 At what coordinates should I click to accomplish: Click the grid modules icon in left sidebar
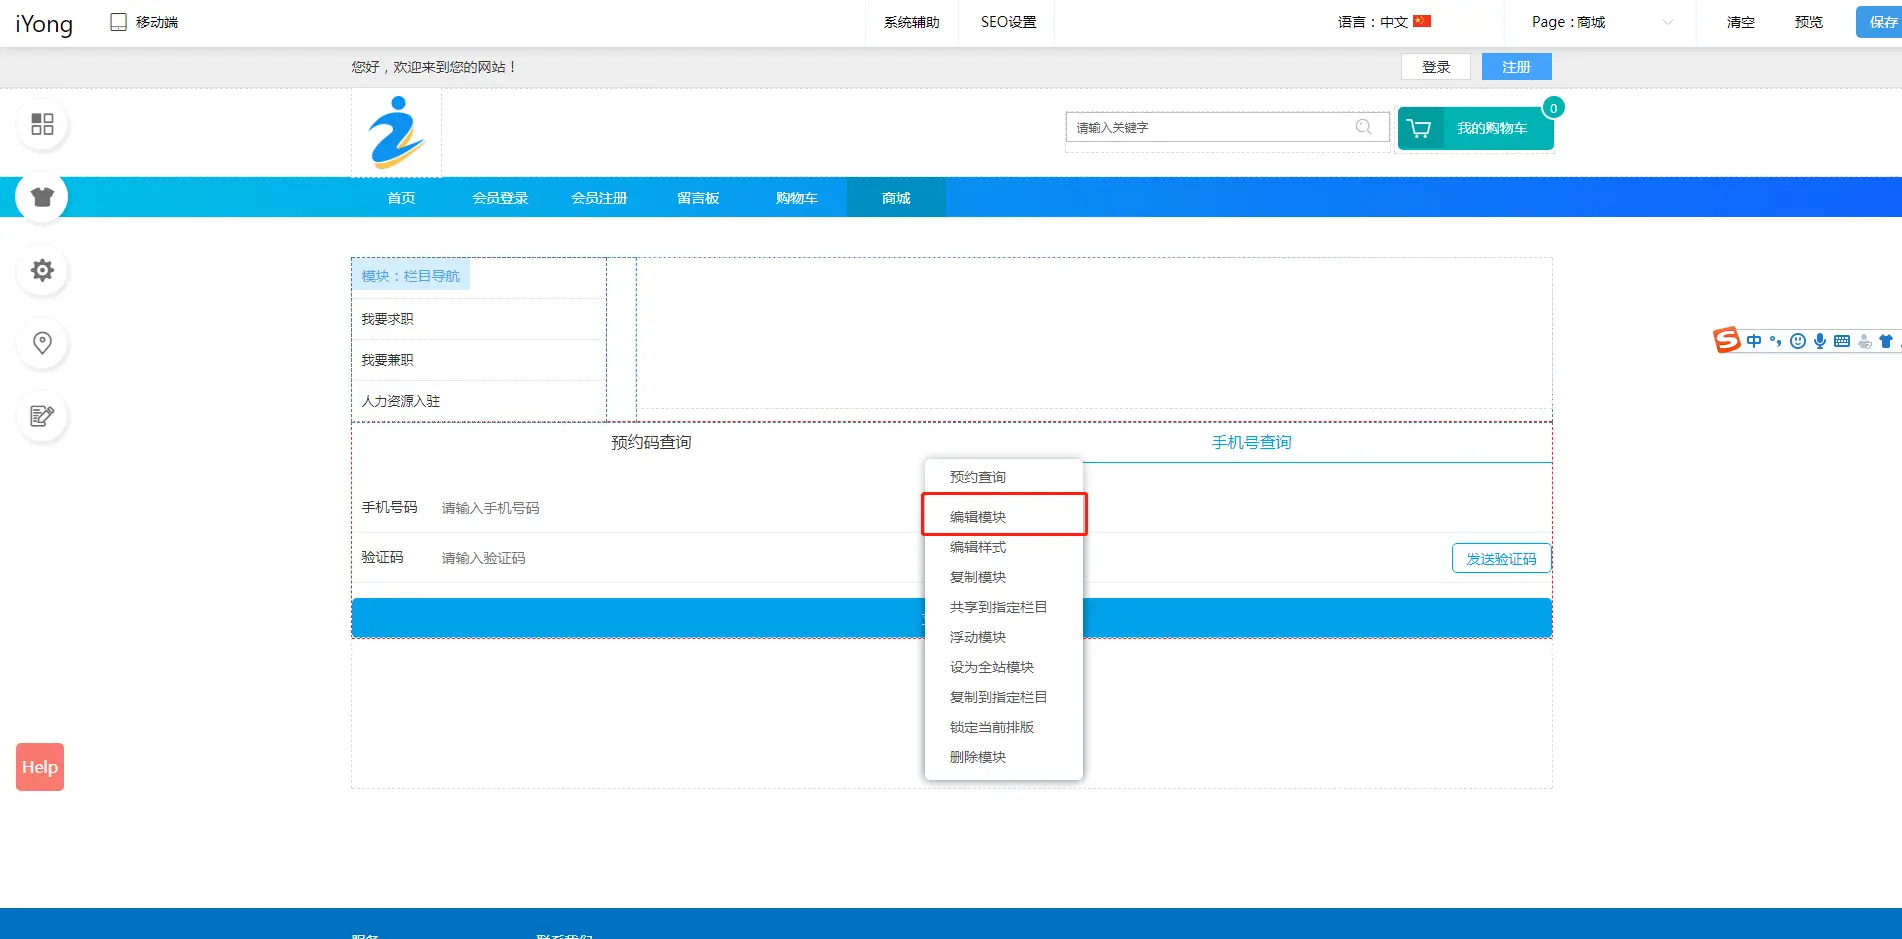[42, 124]
